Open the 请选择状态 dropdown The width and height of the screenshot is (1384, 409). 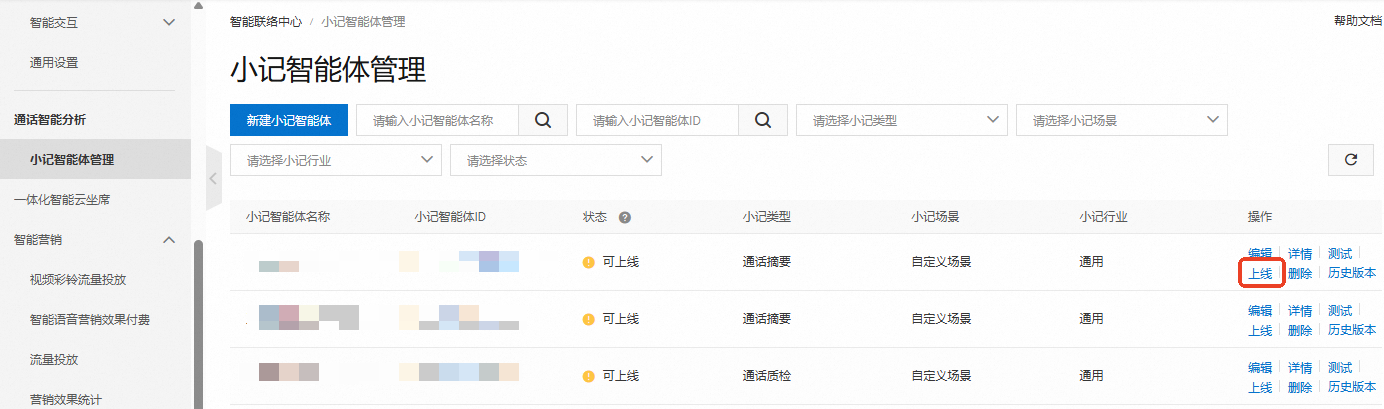(x=556, y=160)
